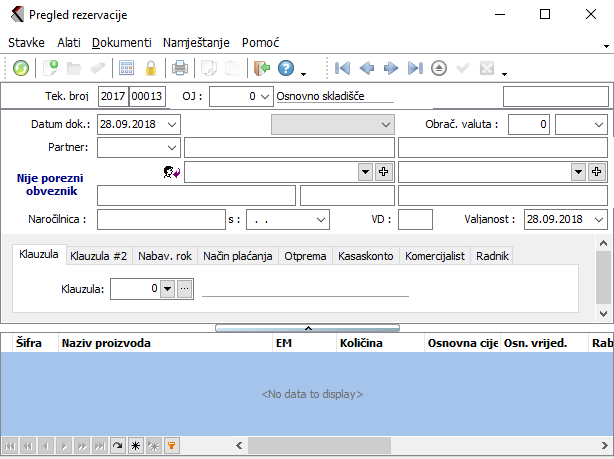This screenshot has width=614, height=459.
Task: Click the green refresh icon in toolbar
Action: click(20, 68)
